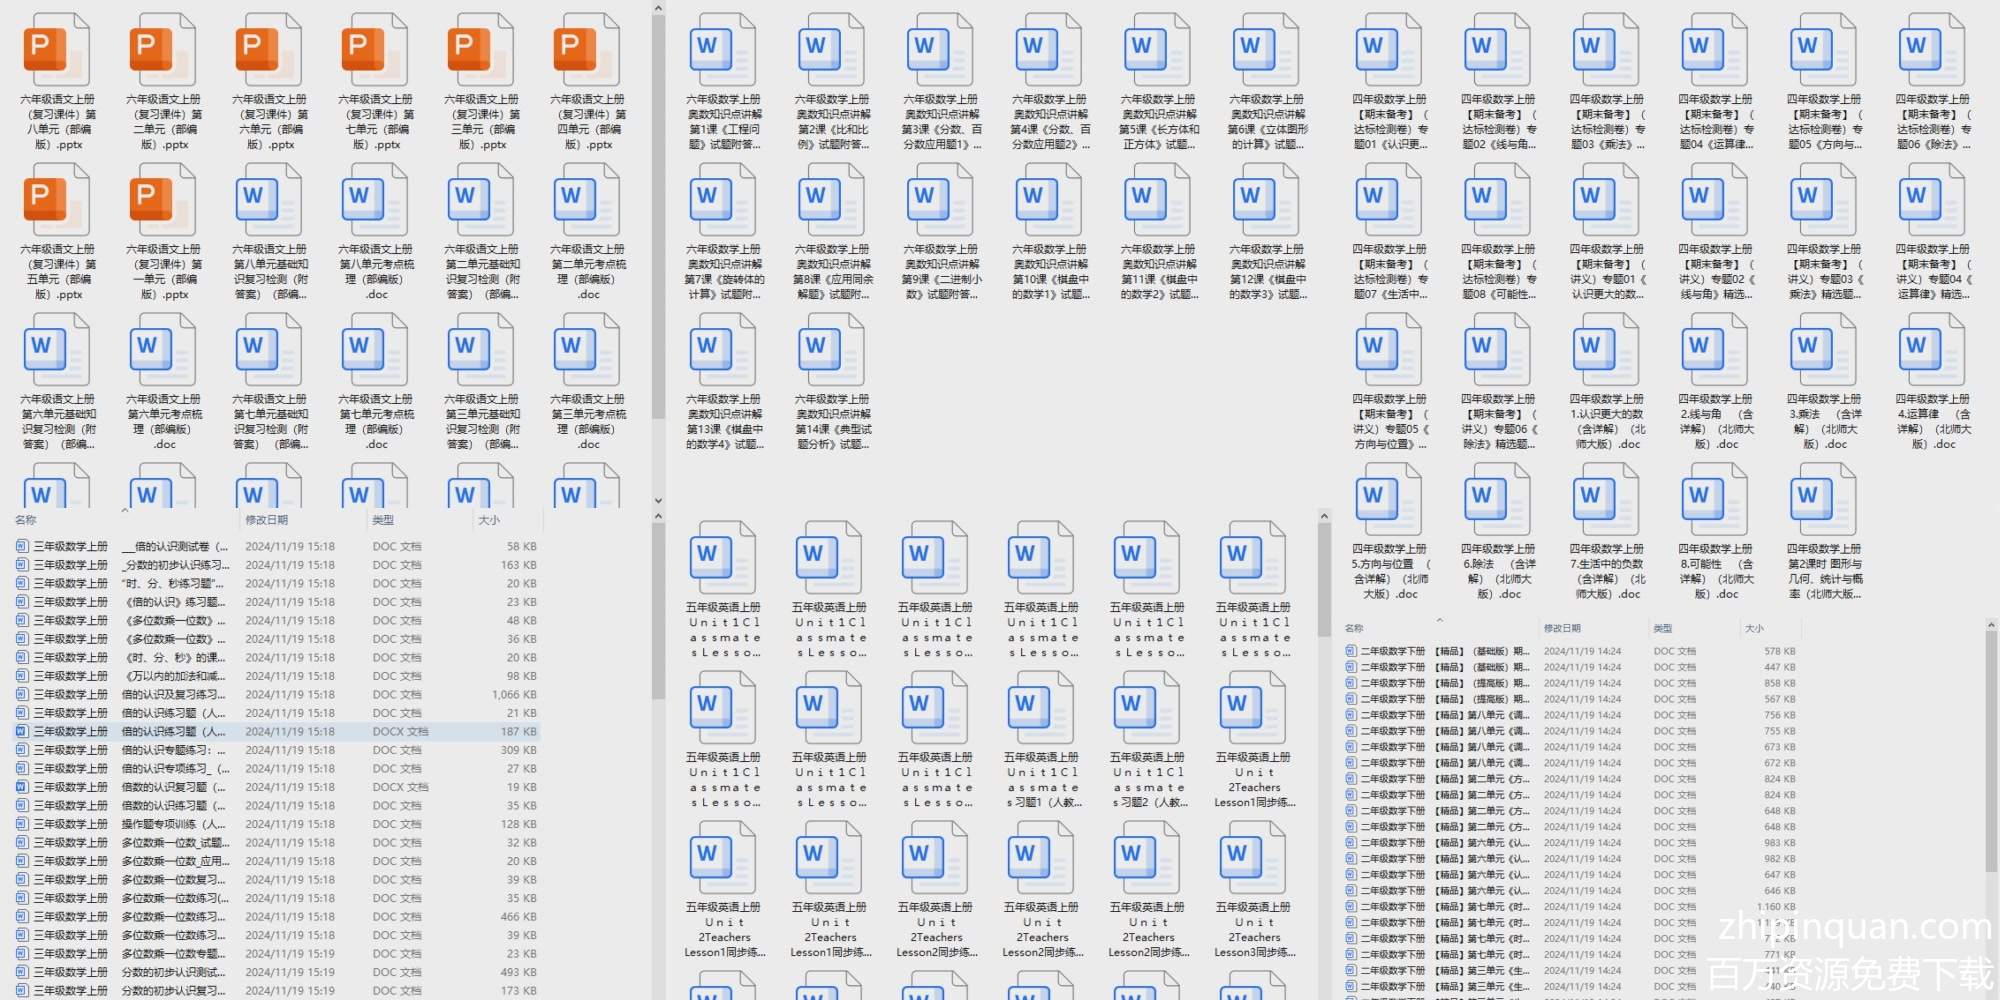2000x1000 pixels.
Task: Sort 二年级 file list by 名称 column
Action: [1355, 628]
